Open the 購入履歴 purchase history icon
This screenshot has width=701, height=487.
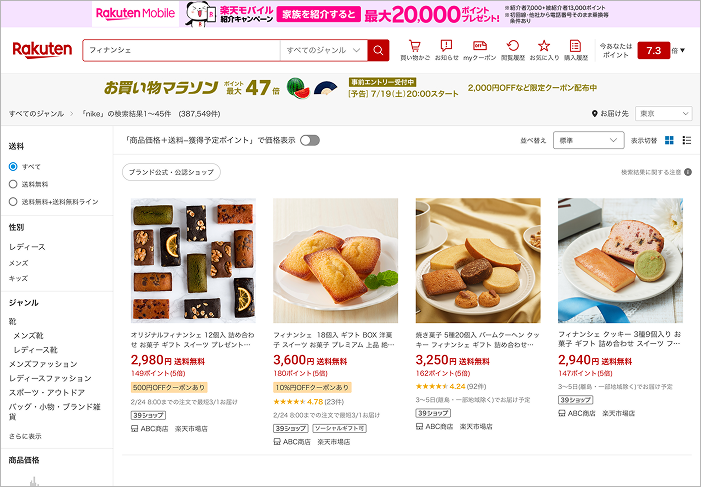click(x=575, y=50)
